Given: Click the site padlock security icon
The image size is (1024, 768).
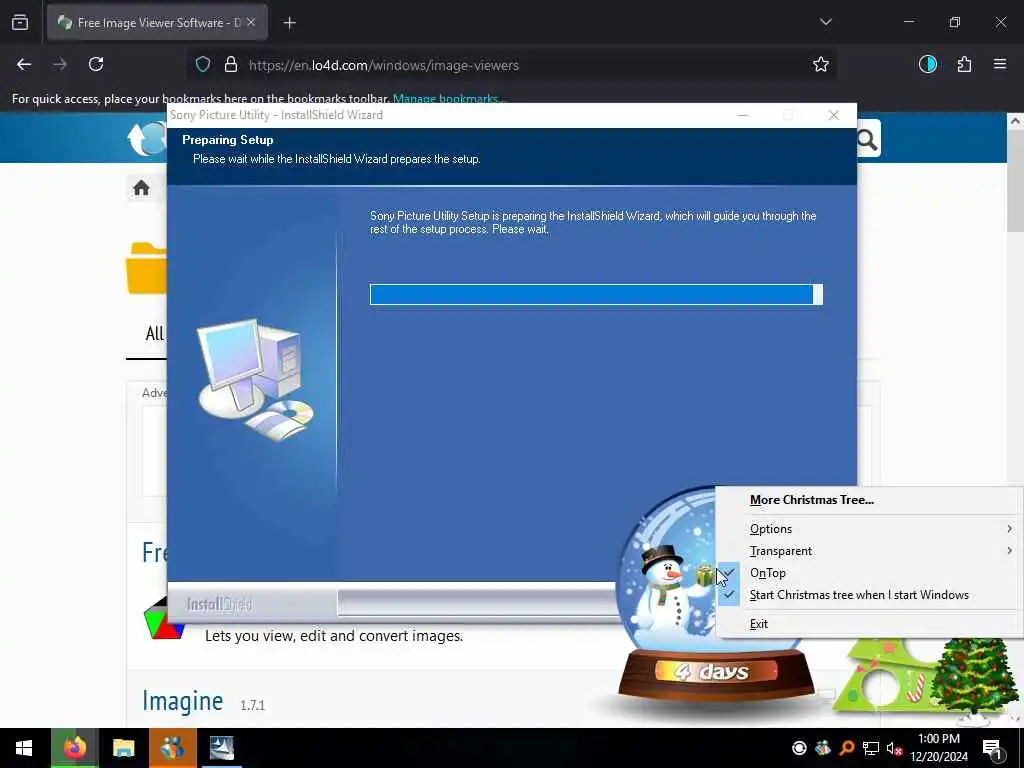Looking at the screenshot, I should pos(231,65).
